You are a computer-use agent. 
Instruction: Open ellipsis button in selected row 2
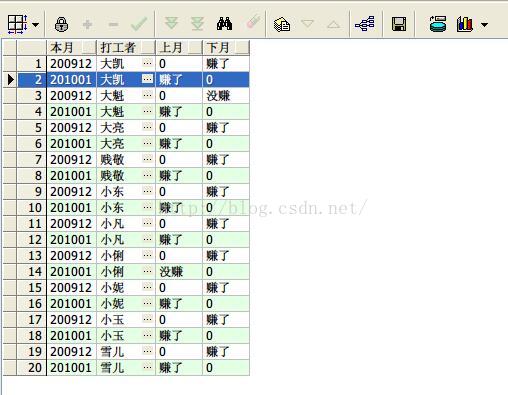coord(147,79)
